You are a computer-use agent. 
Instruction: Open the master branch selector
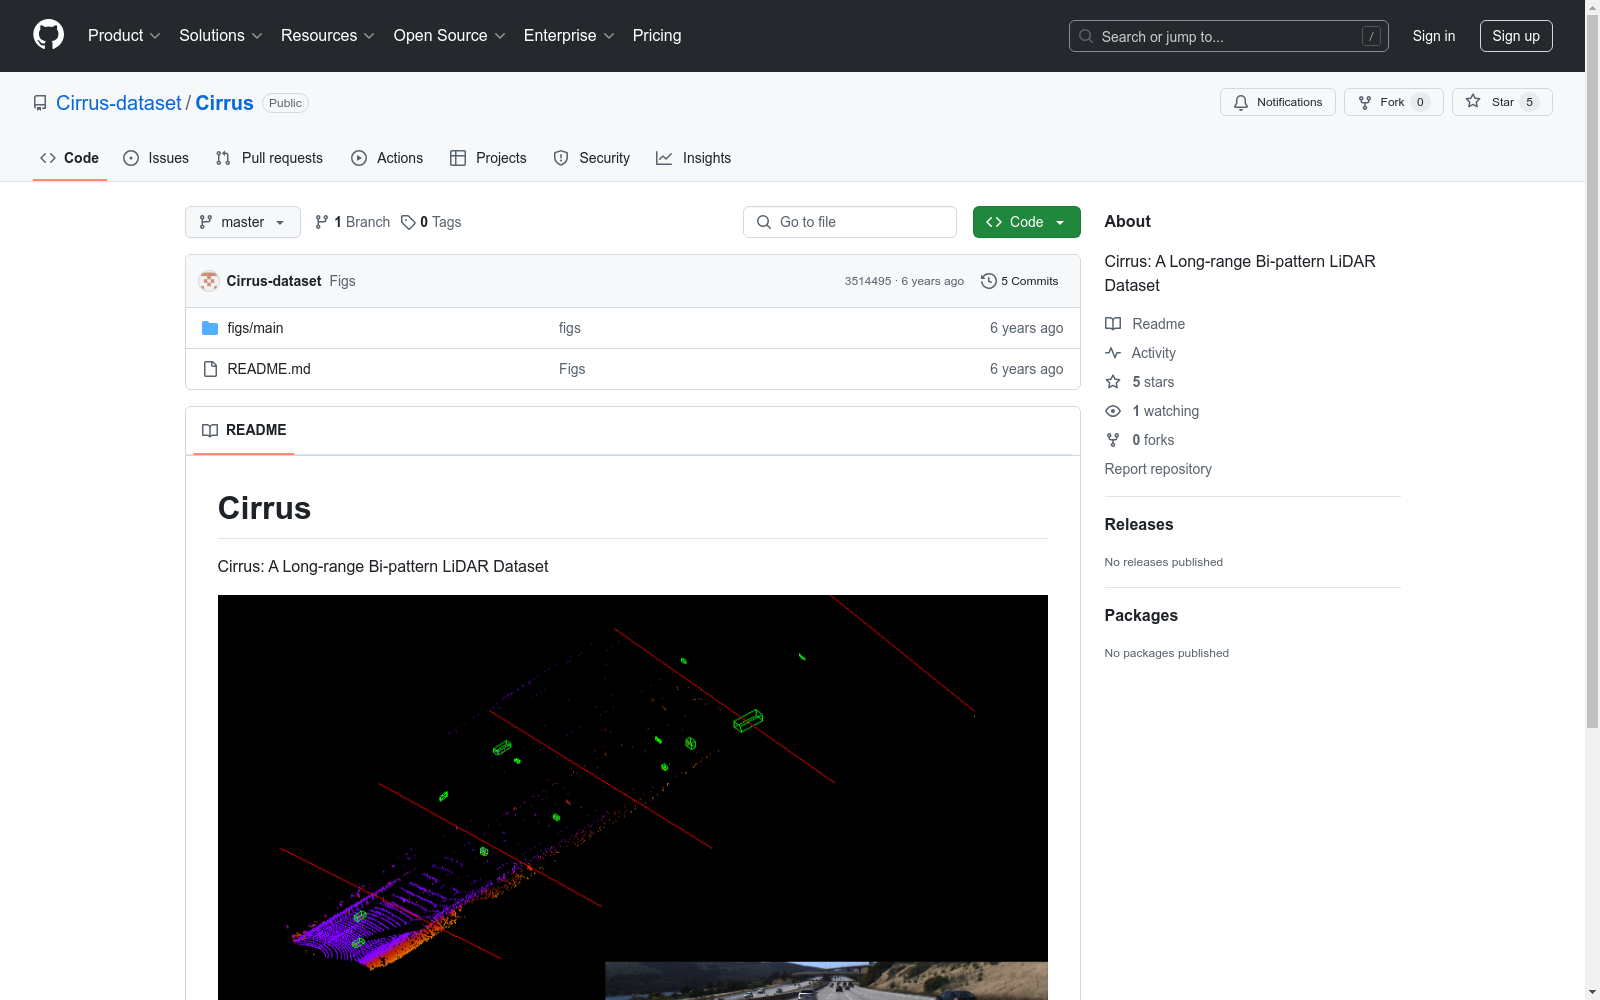point(243,222)
